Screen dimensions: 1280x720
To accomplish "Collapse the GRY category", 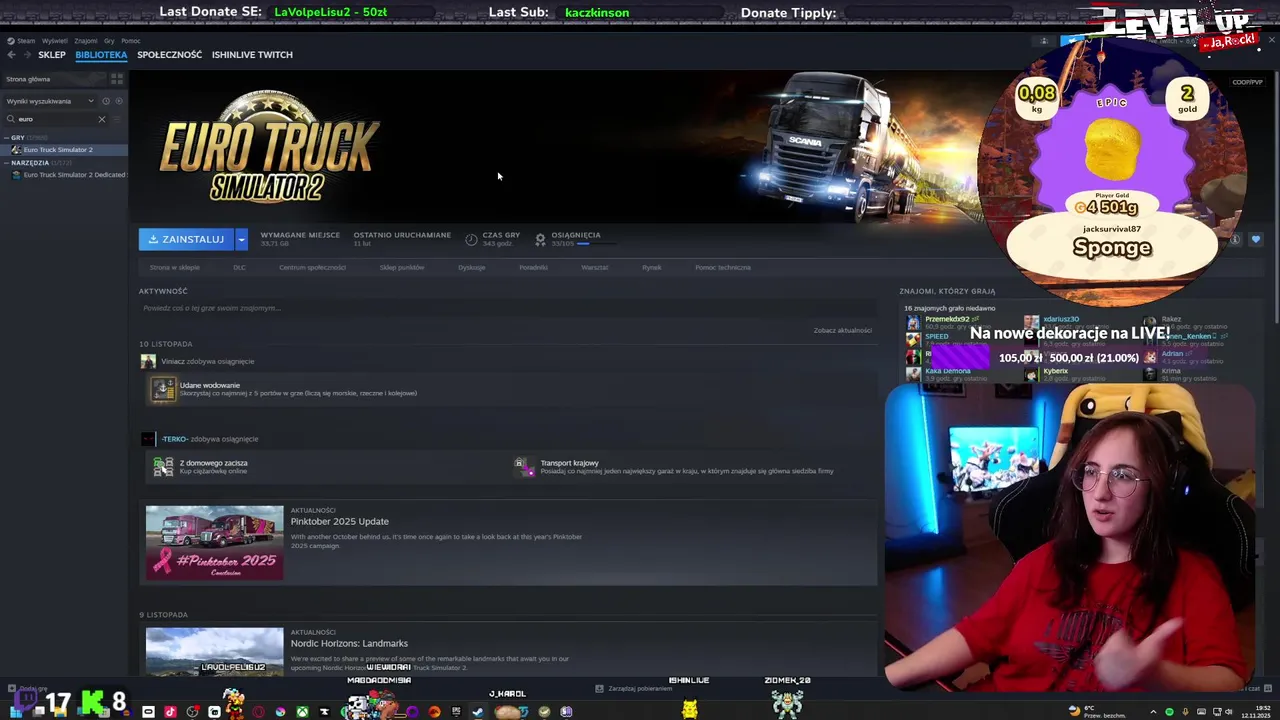I will [x=7, y=138].
